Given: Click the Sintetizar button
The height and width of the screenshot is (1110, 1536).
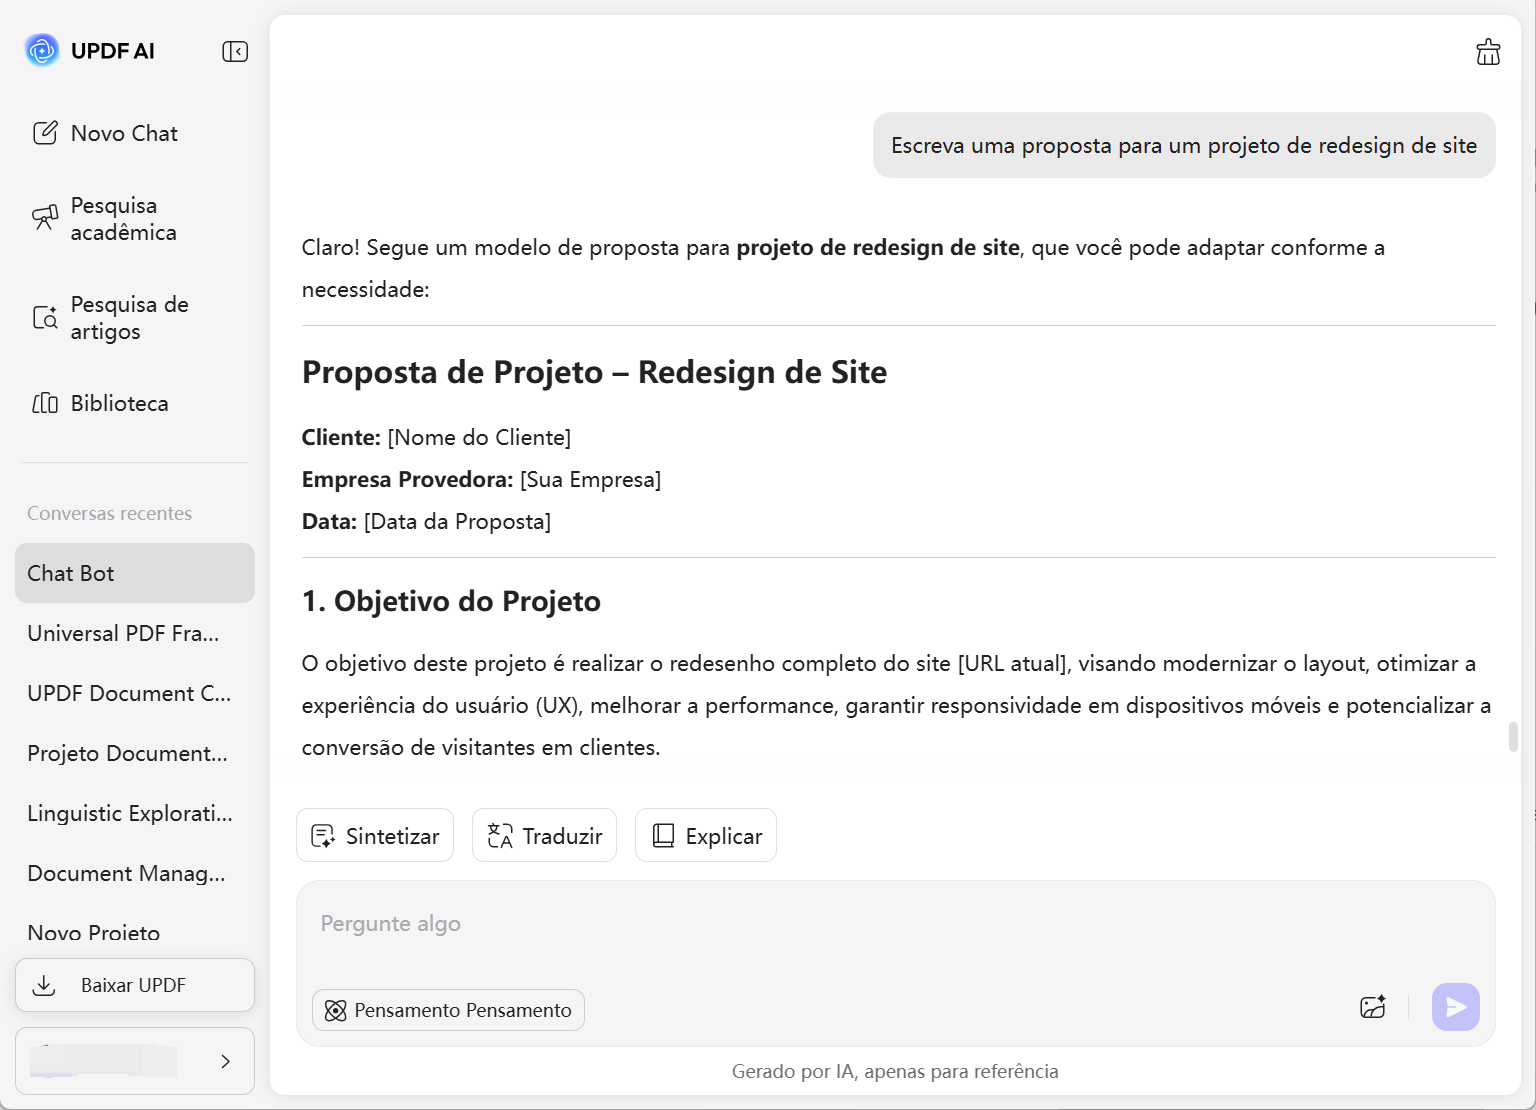Looking at the screenshot, I should 375,835.
